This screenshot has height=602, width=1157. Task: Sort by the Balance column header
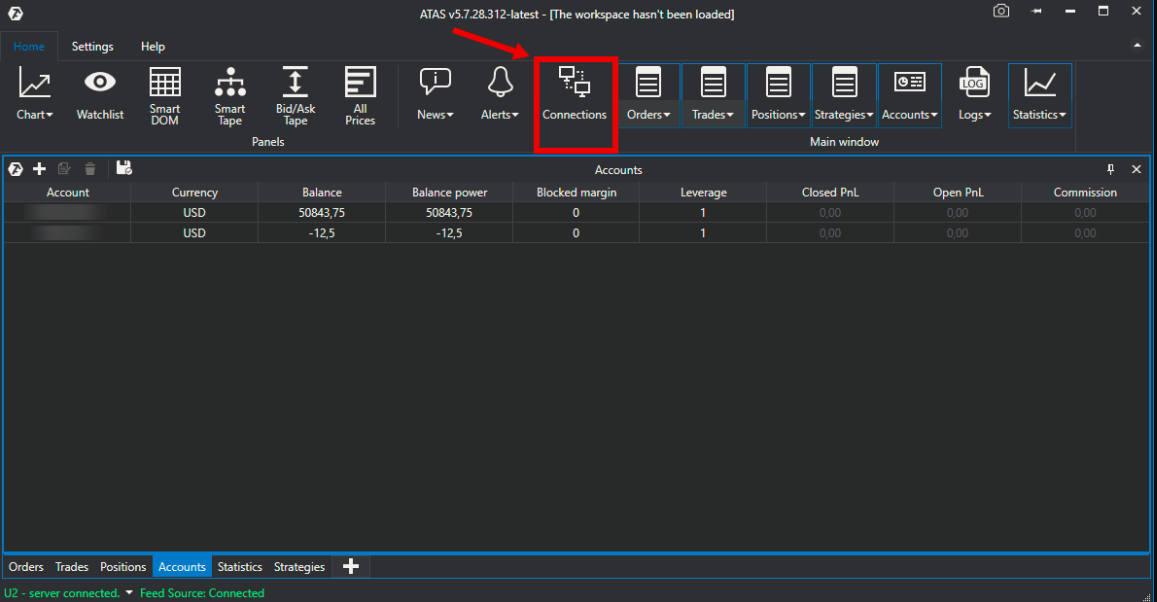click(322, 193)
